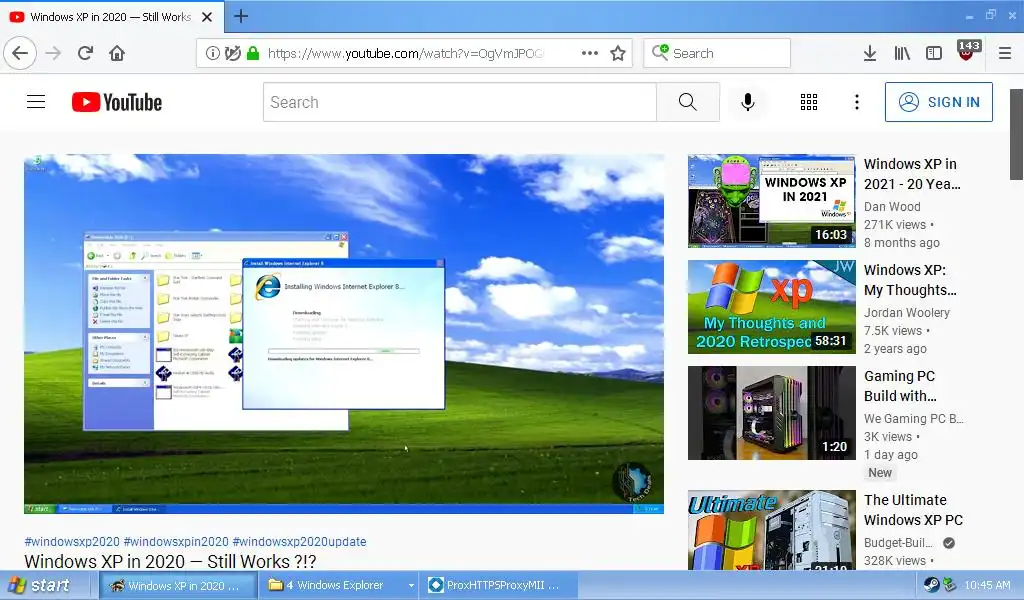
Task: Click the Steam tray icon
Action: 931,585
